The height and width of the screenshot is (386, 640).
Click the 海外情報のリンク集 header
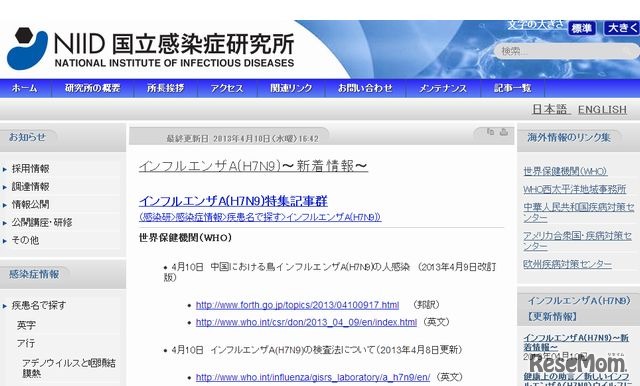(x=569, y=138)
